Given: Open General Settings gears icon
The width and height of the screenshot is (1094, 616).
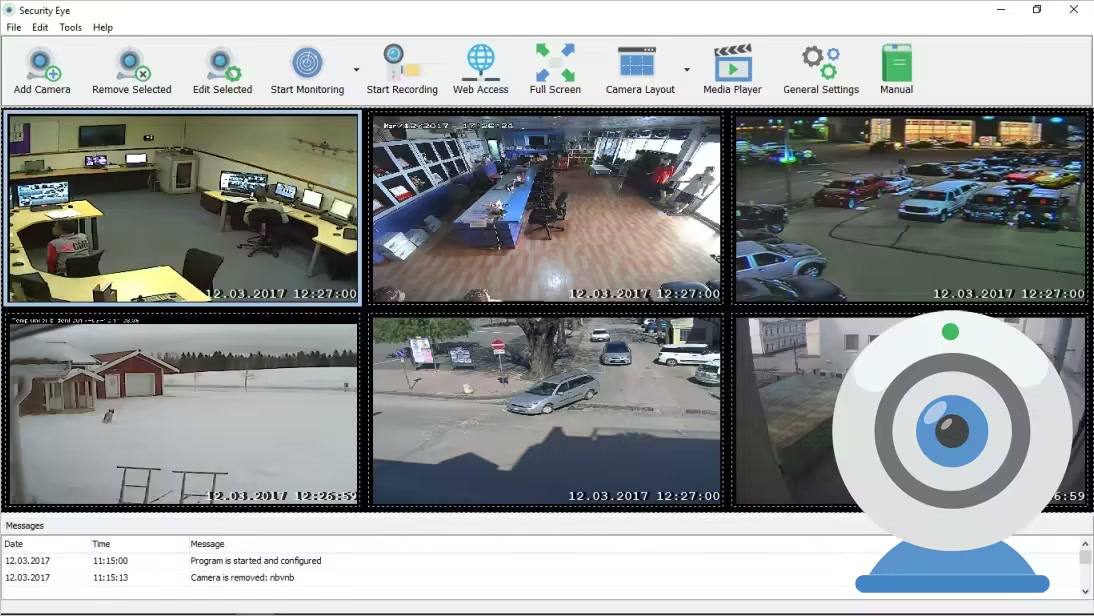Looking at the screenshot, I should (820, 64).
